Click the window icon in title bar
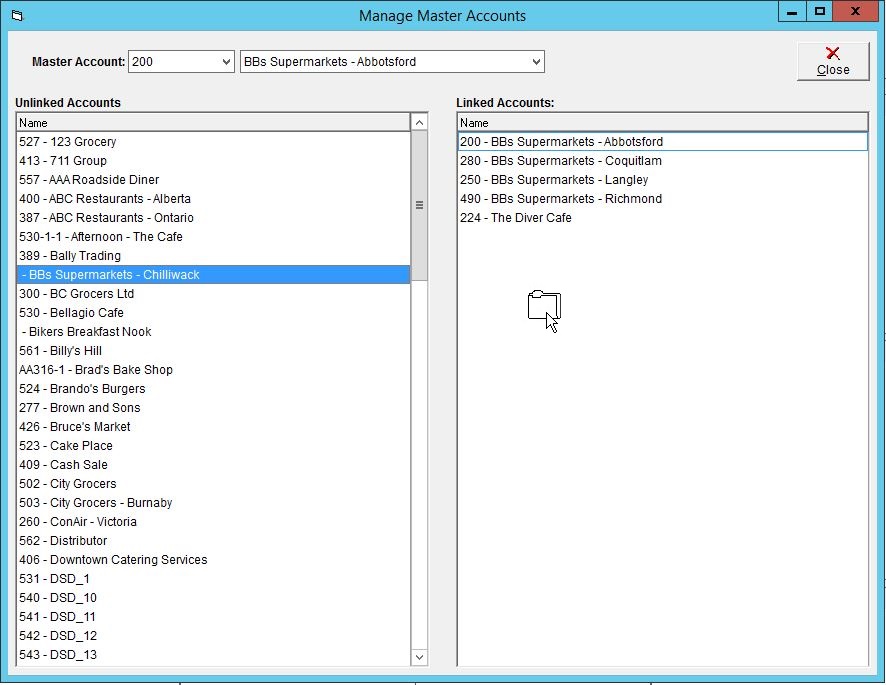The width and height of the screenshot is (886, 685). point(17,15)
